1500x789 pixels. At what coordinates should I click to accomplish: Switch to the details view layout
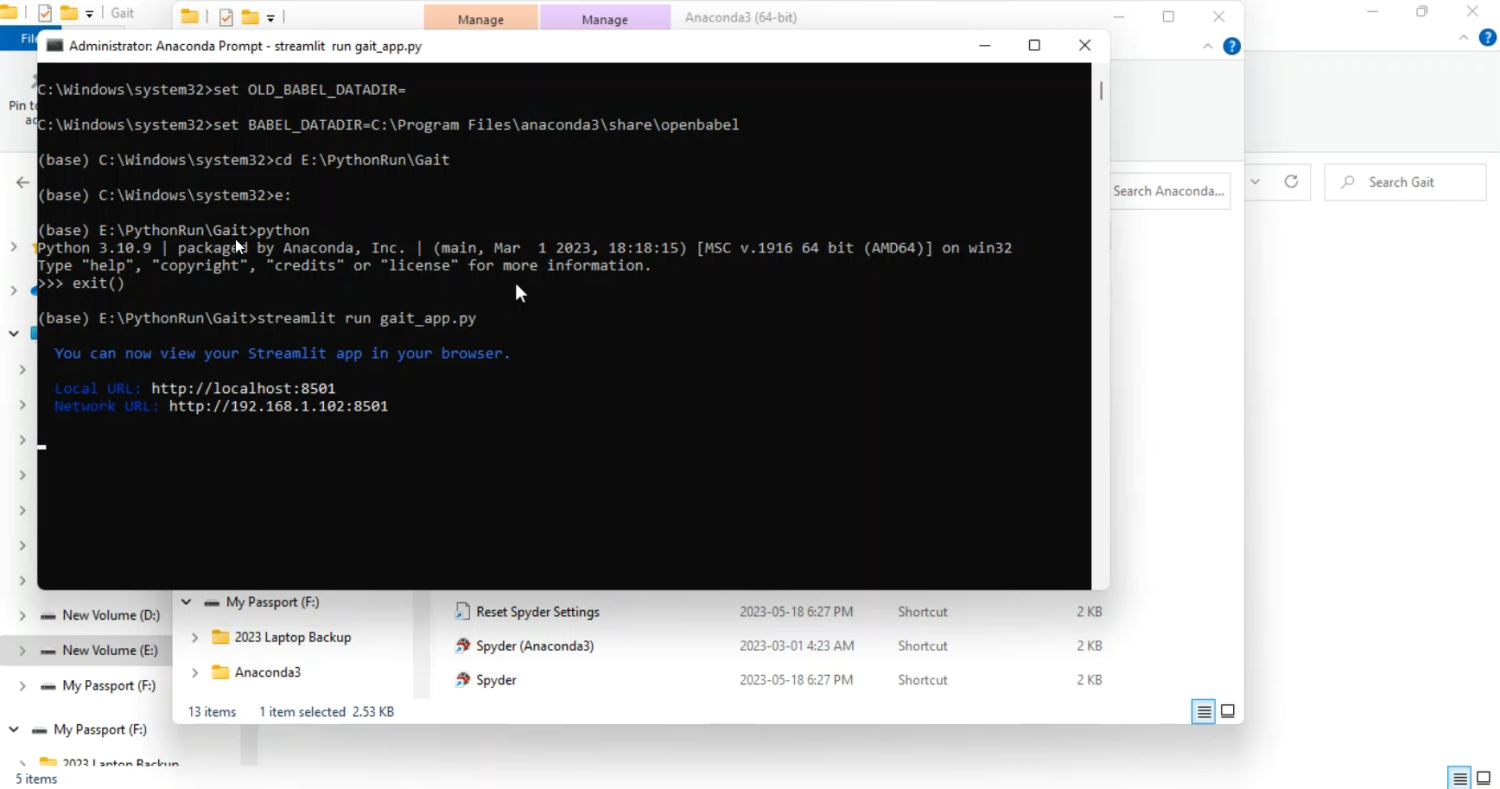tap(1204, 711)
